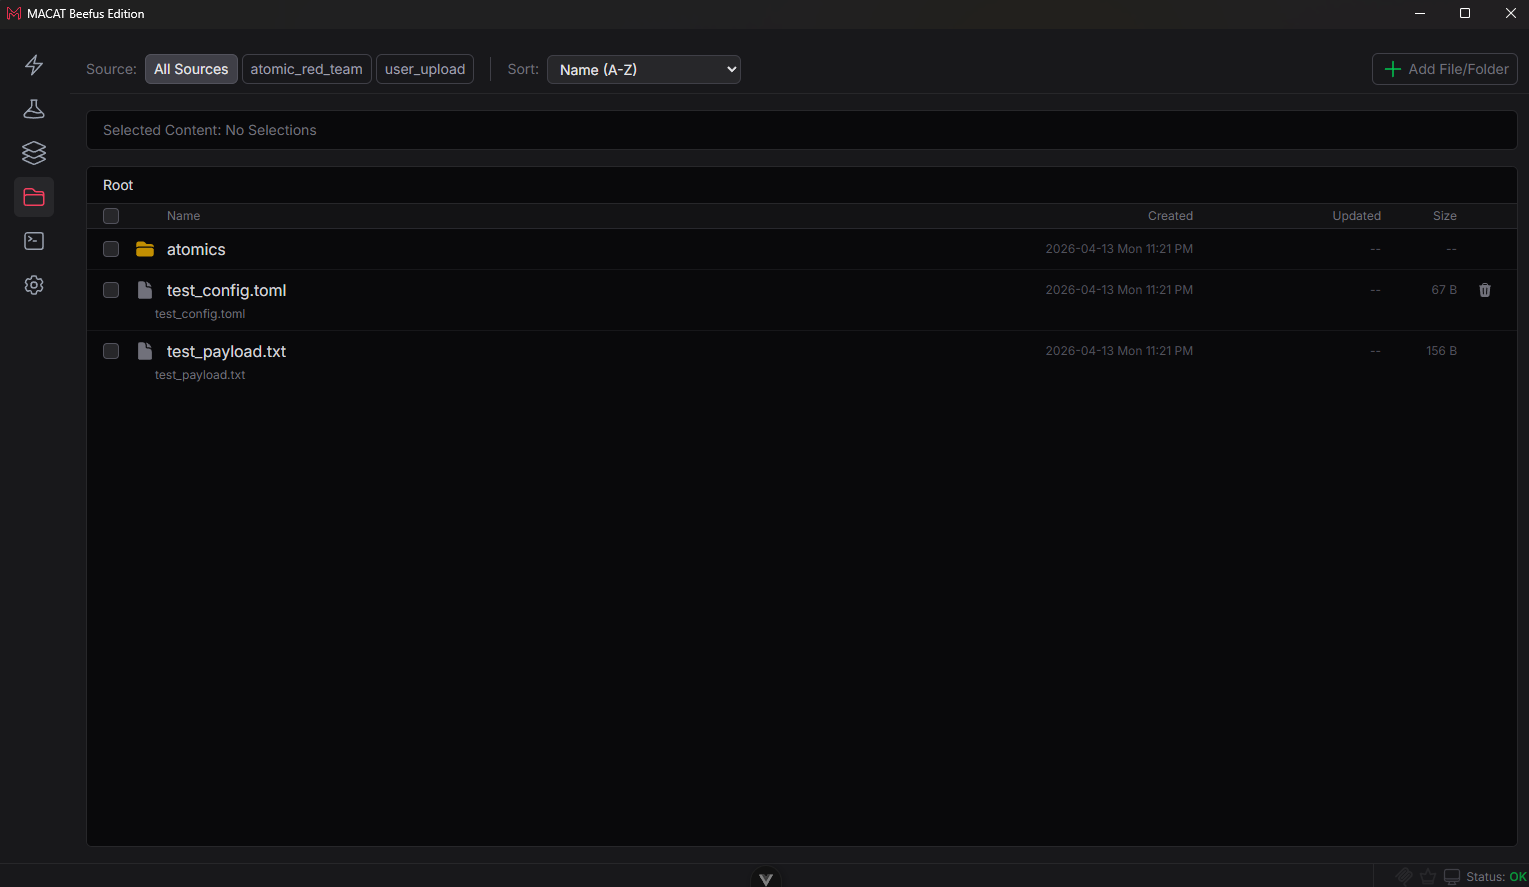
Task: Click the Add File/Folder button
Action: (1445, 69)
